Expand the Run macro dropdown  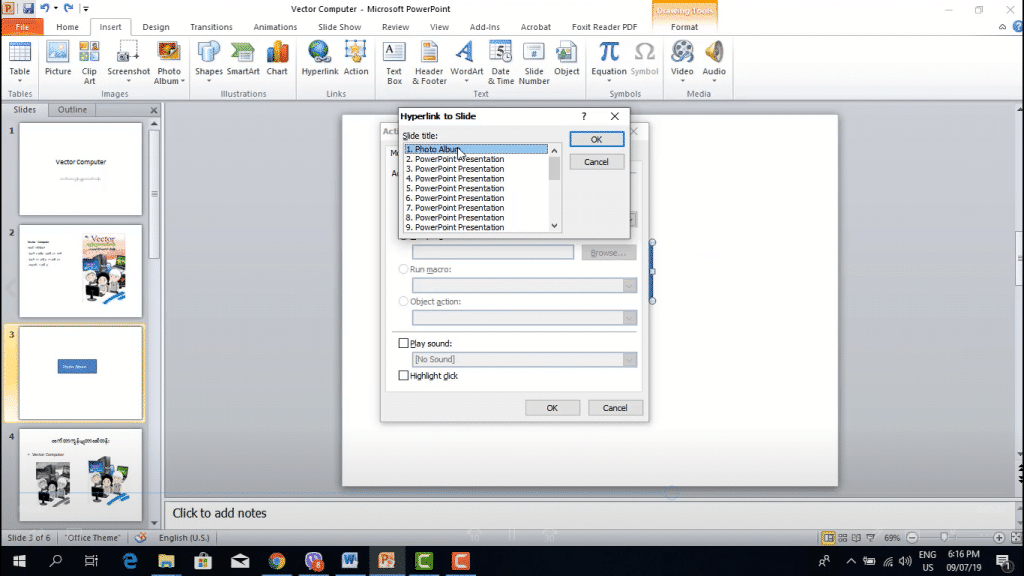click(x=629, y=285)
